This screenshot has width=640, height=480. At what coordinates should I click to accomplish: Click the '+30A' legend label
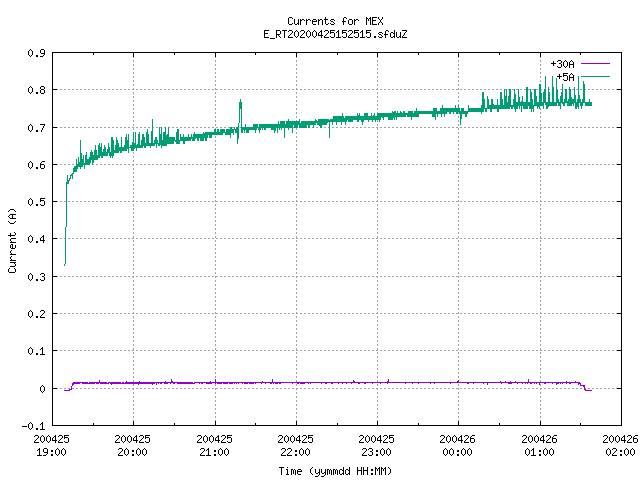(562, 64)
